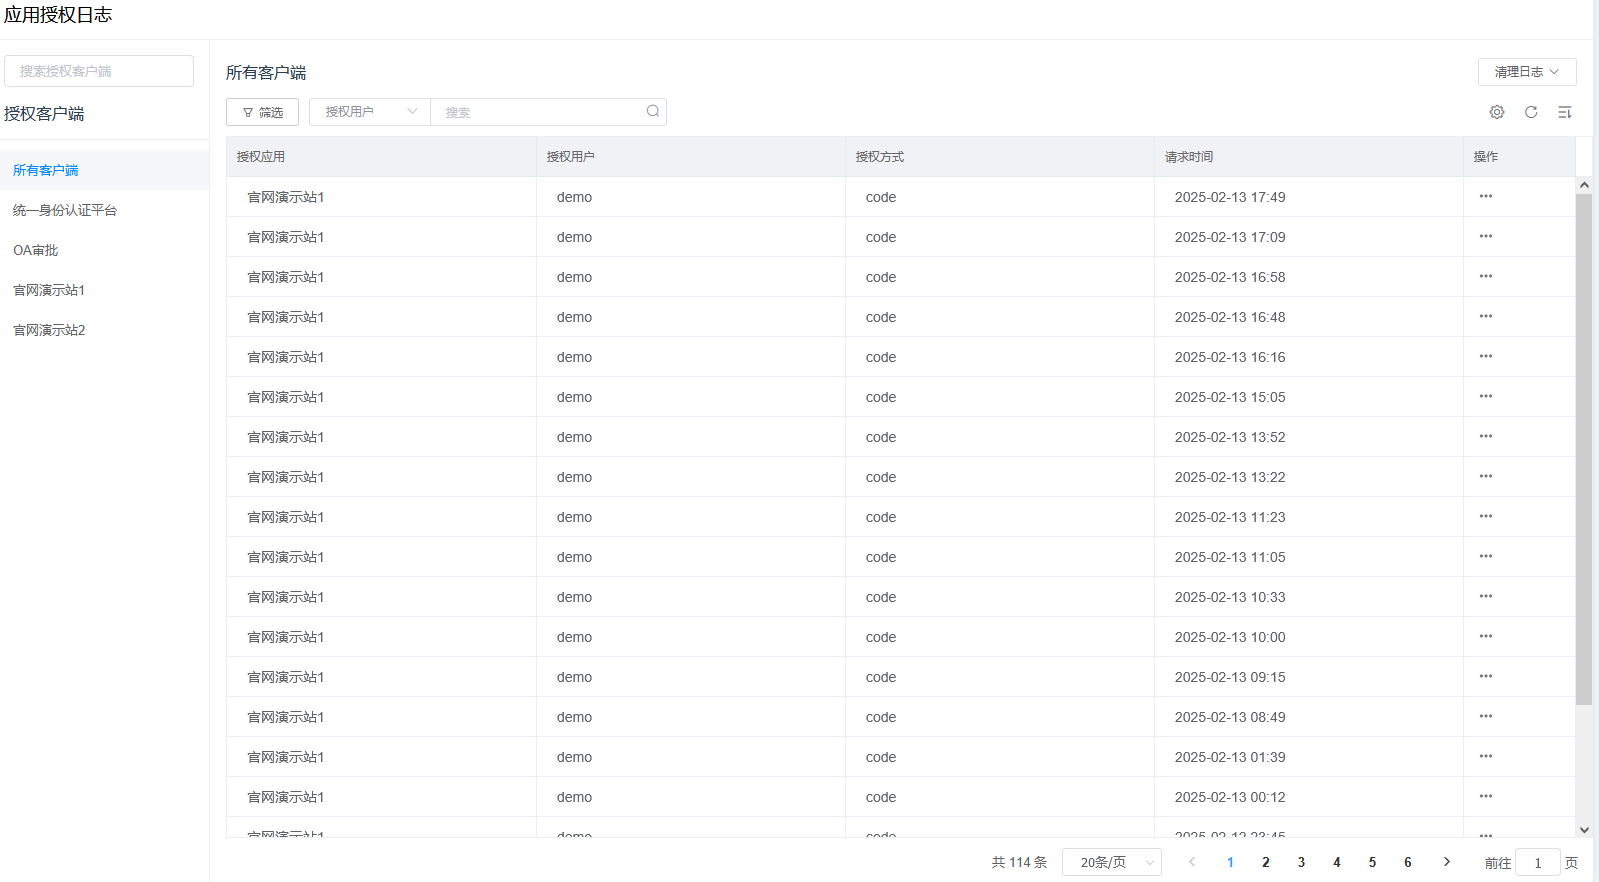Image resolution: width=1599 pixels, height=882 pixels.
Task: Click the column density icon
Action: [x=1564, y=112]
